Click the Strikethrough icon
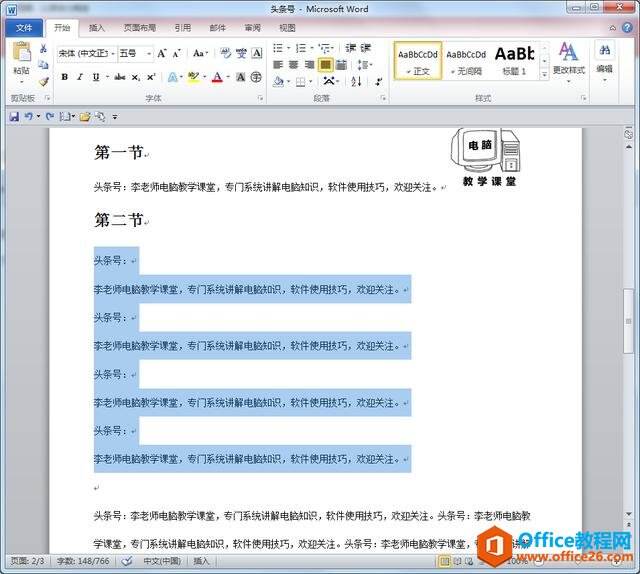640x574 pixels. pyautogui.click(x=120, y=77)
